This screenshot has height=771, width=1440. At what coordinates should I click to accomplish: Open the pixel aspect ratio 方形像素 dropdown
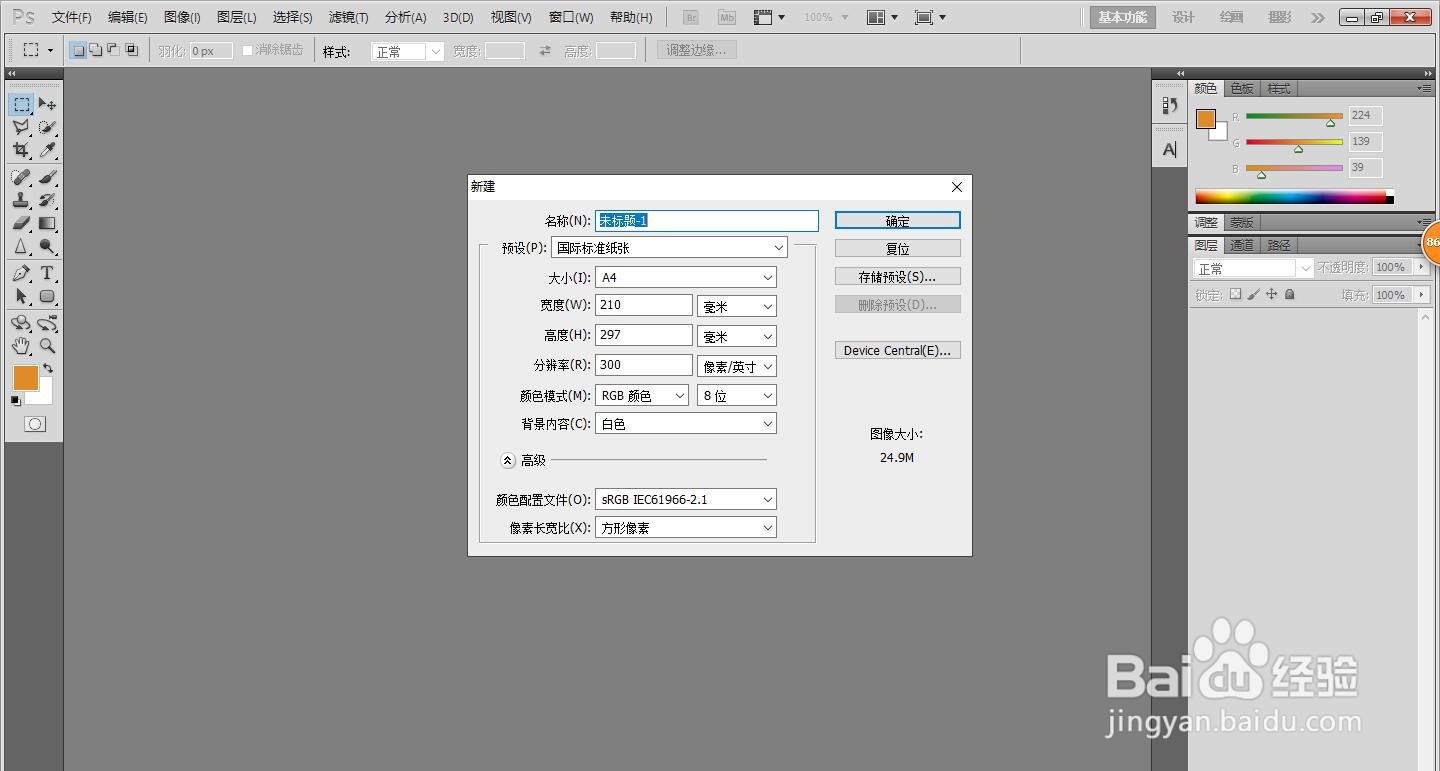(686, 528)
